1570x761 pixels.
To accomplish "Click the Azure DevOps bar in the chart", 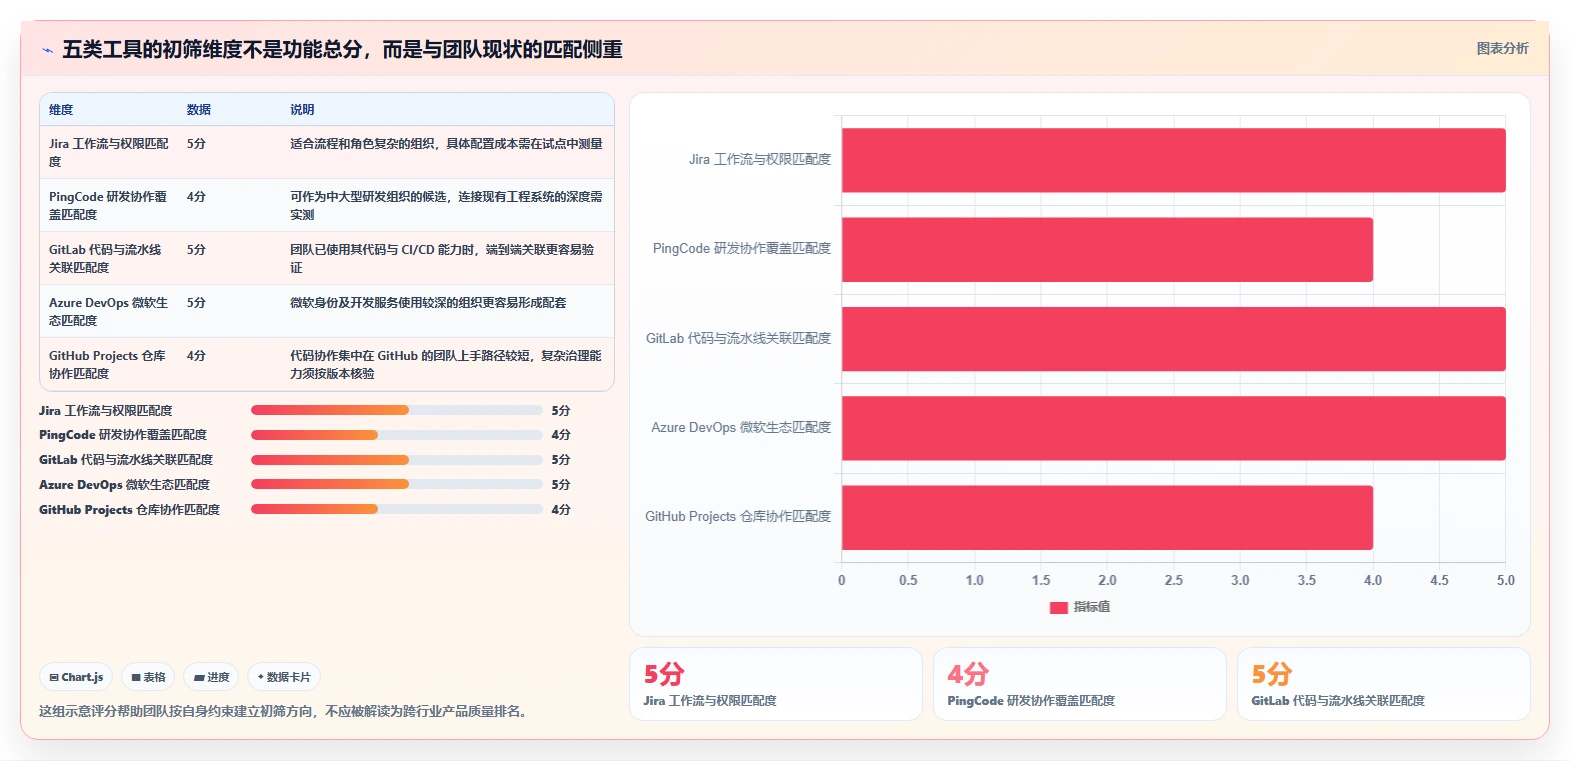I will click(1173, 428).
